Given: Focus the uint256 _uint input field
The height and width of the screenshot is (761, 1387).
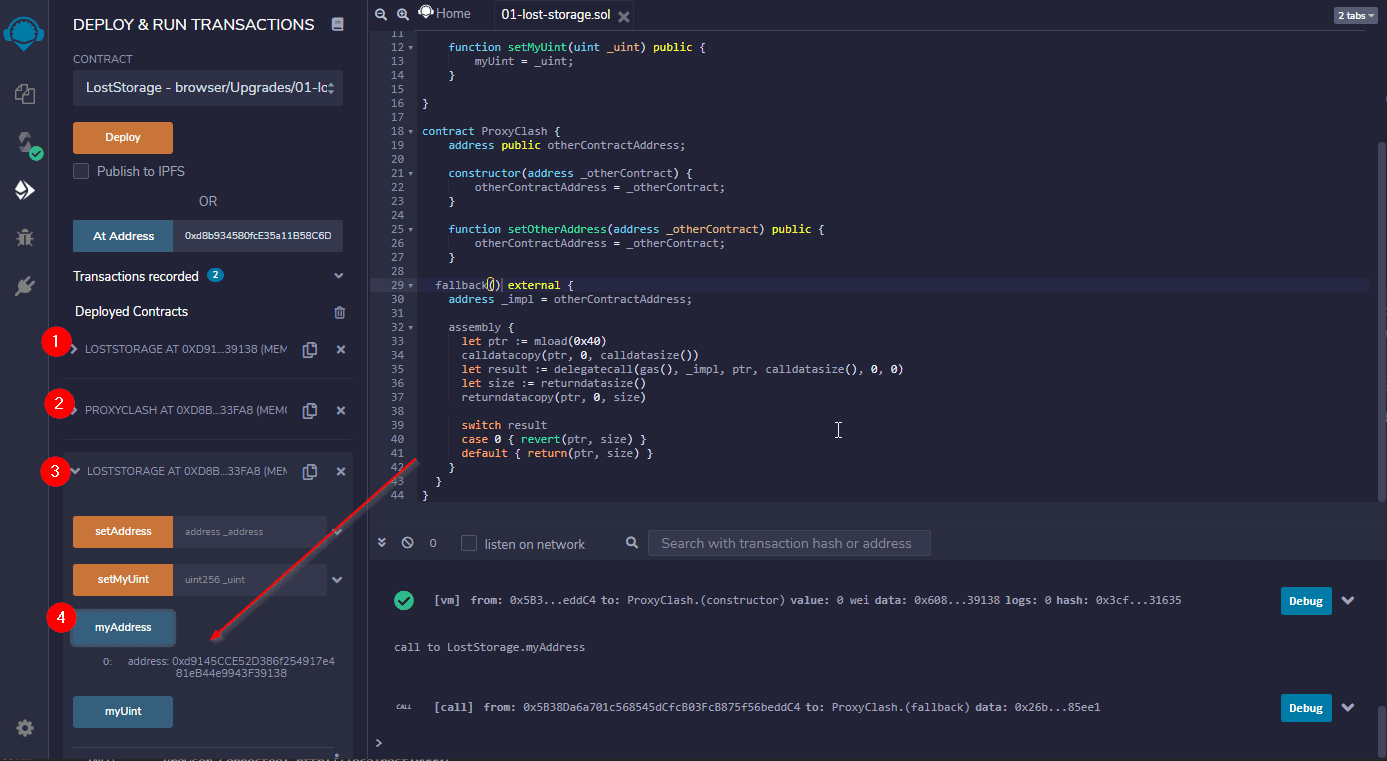Looking at the screenshot, I should tap(250, 580).
